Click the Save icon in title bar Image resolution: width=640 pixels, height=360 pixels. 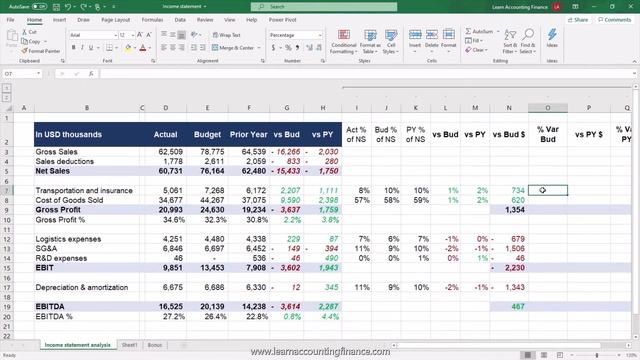pyautogui.click(x=56, y=7)
